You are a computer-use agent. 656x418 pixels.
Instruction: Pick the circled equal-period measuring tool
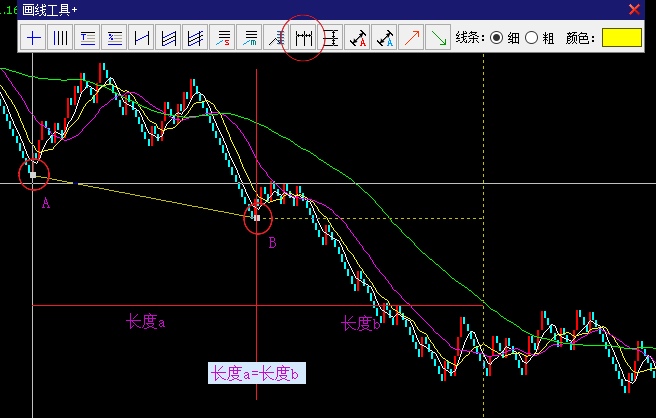pyautogui.click(x=304, y=39)
